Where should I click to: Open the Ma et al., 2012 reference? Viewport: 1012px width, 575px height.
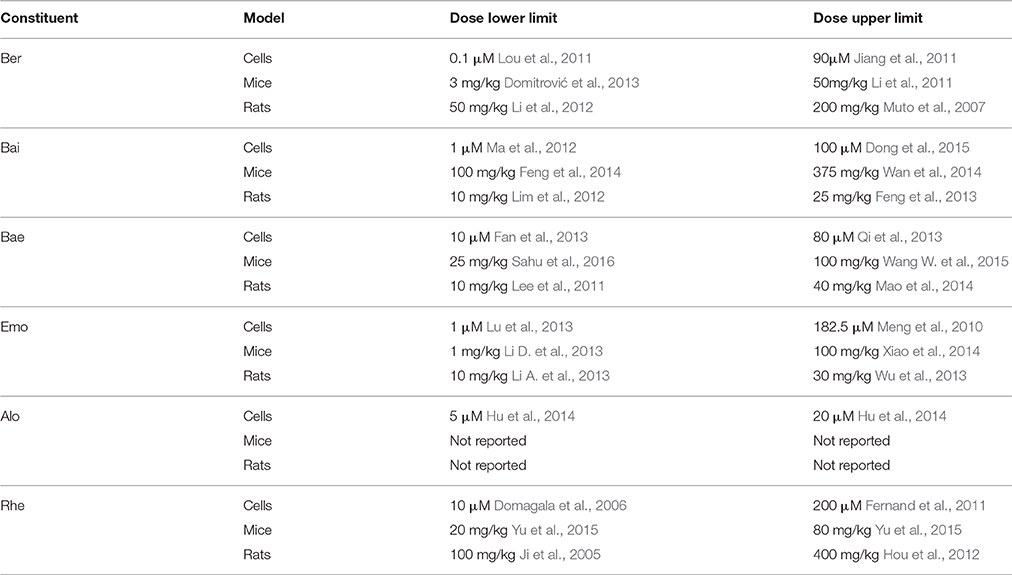531,148
